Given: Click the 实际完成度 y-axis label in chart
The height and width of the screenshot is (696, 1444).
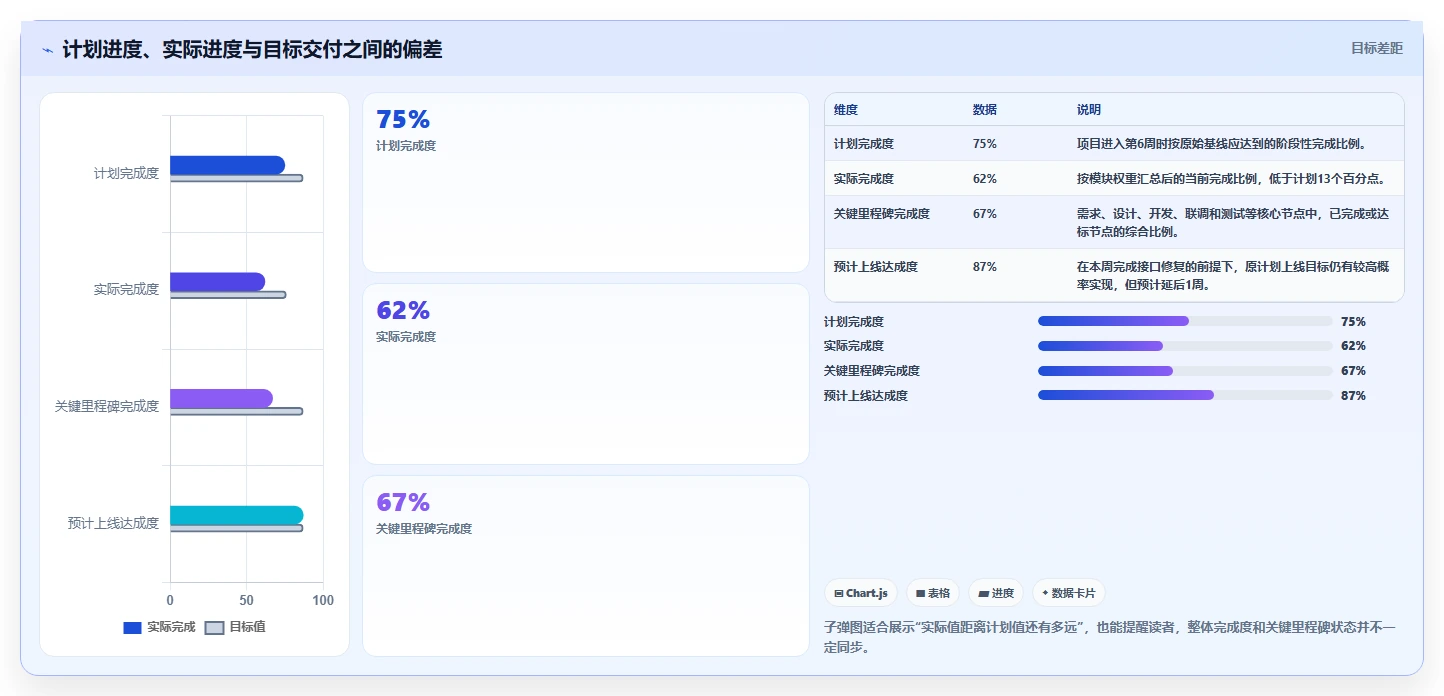Looking at the screenshot, I should (126, 290).
